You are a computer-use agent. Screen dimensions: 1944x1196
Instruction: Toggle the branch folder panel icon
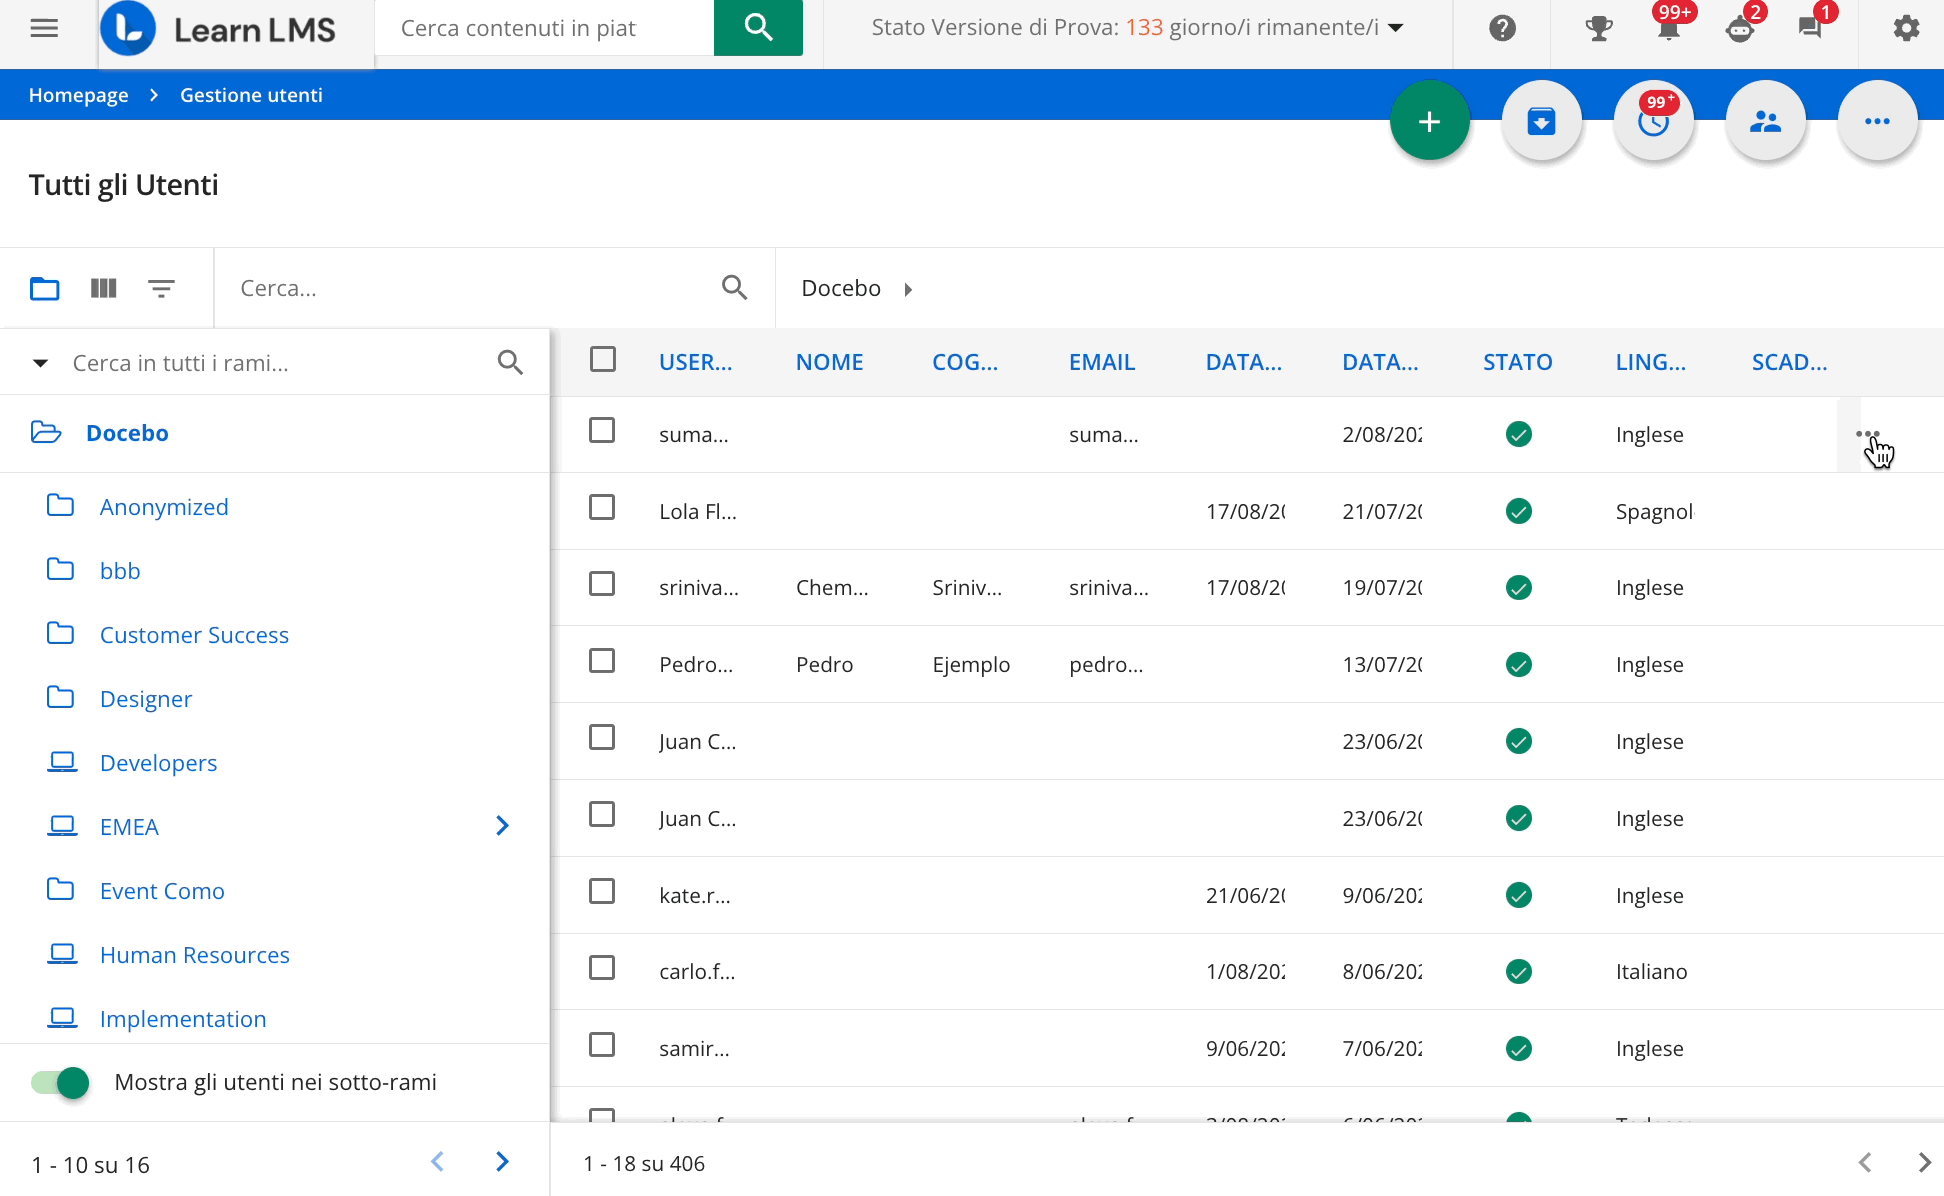[45, 288]
